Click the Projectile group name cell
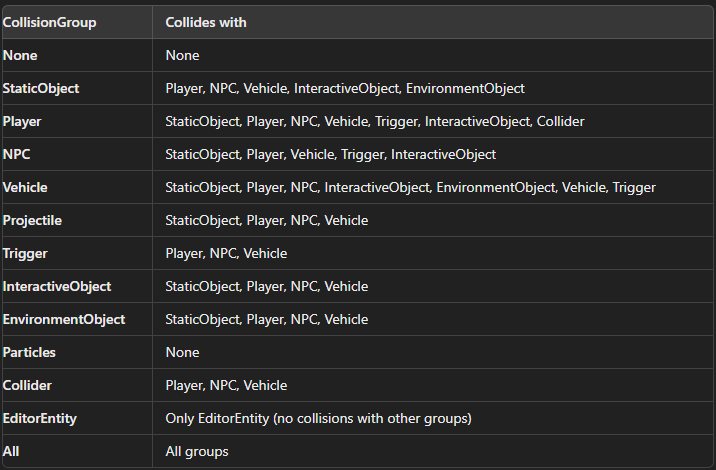This screenshot has width=716, height=470. point(32,220)
